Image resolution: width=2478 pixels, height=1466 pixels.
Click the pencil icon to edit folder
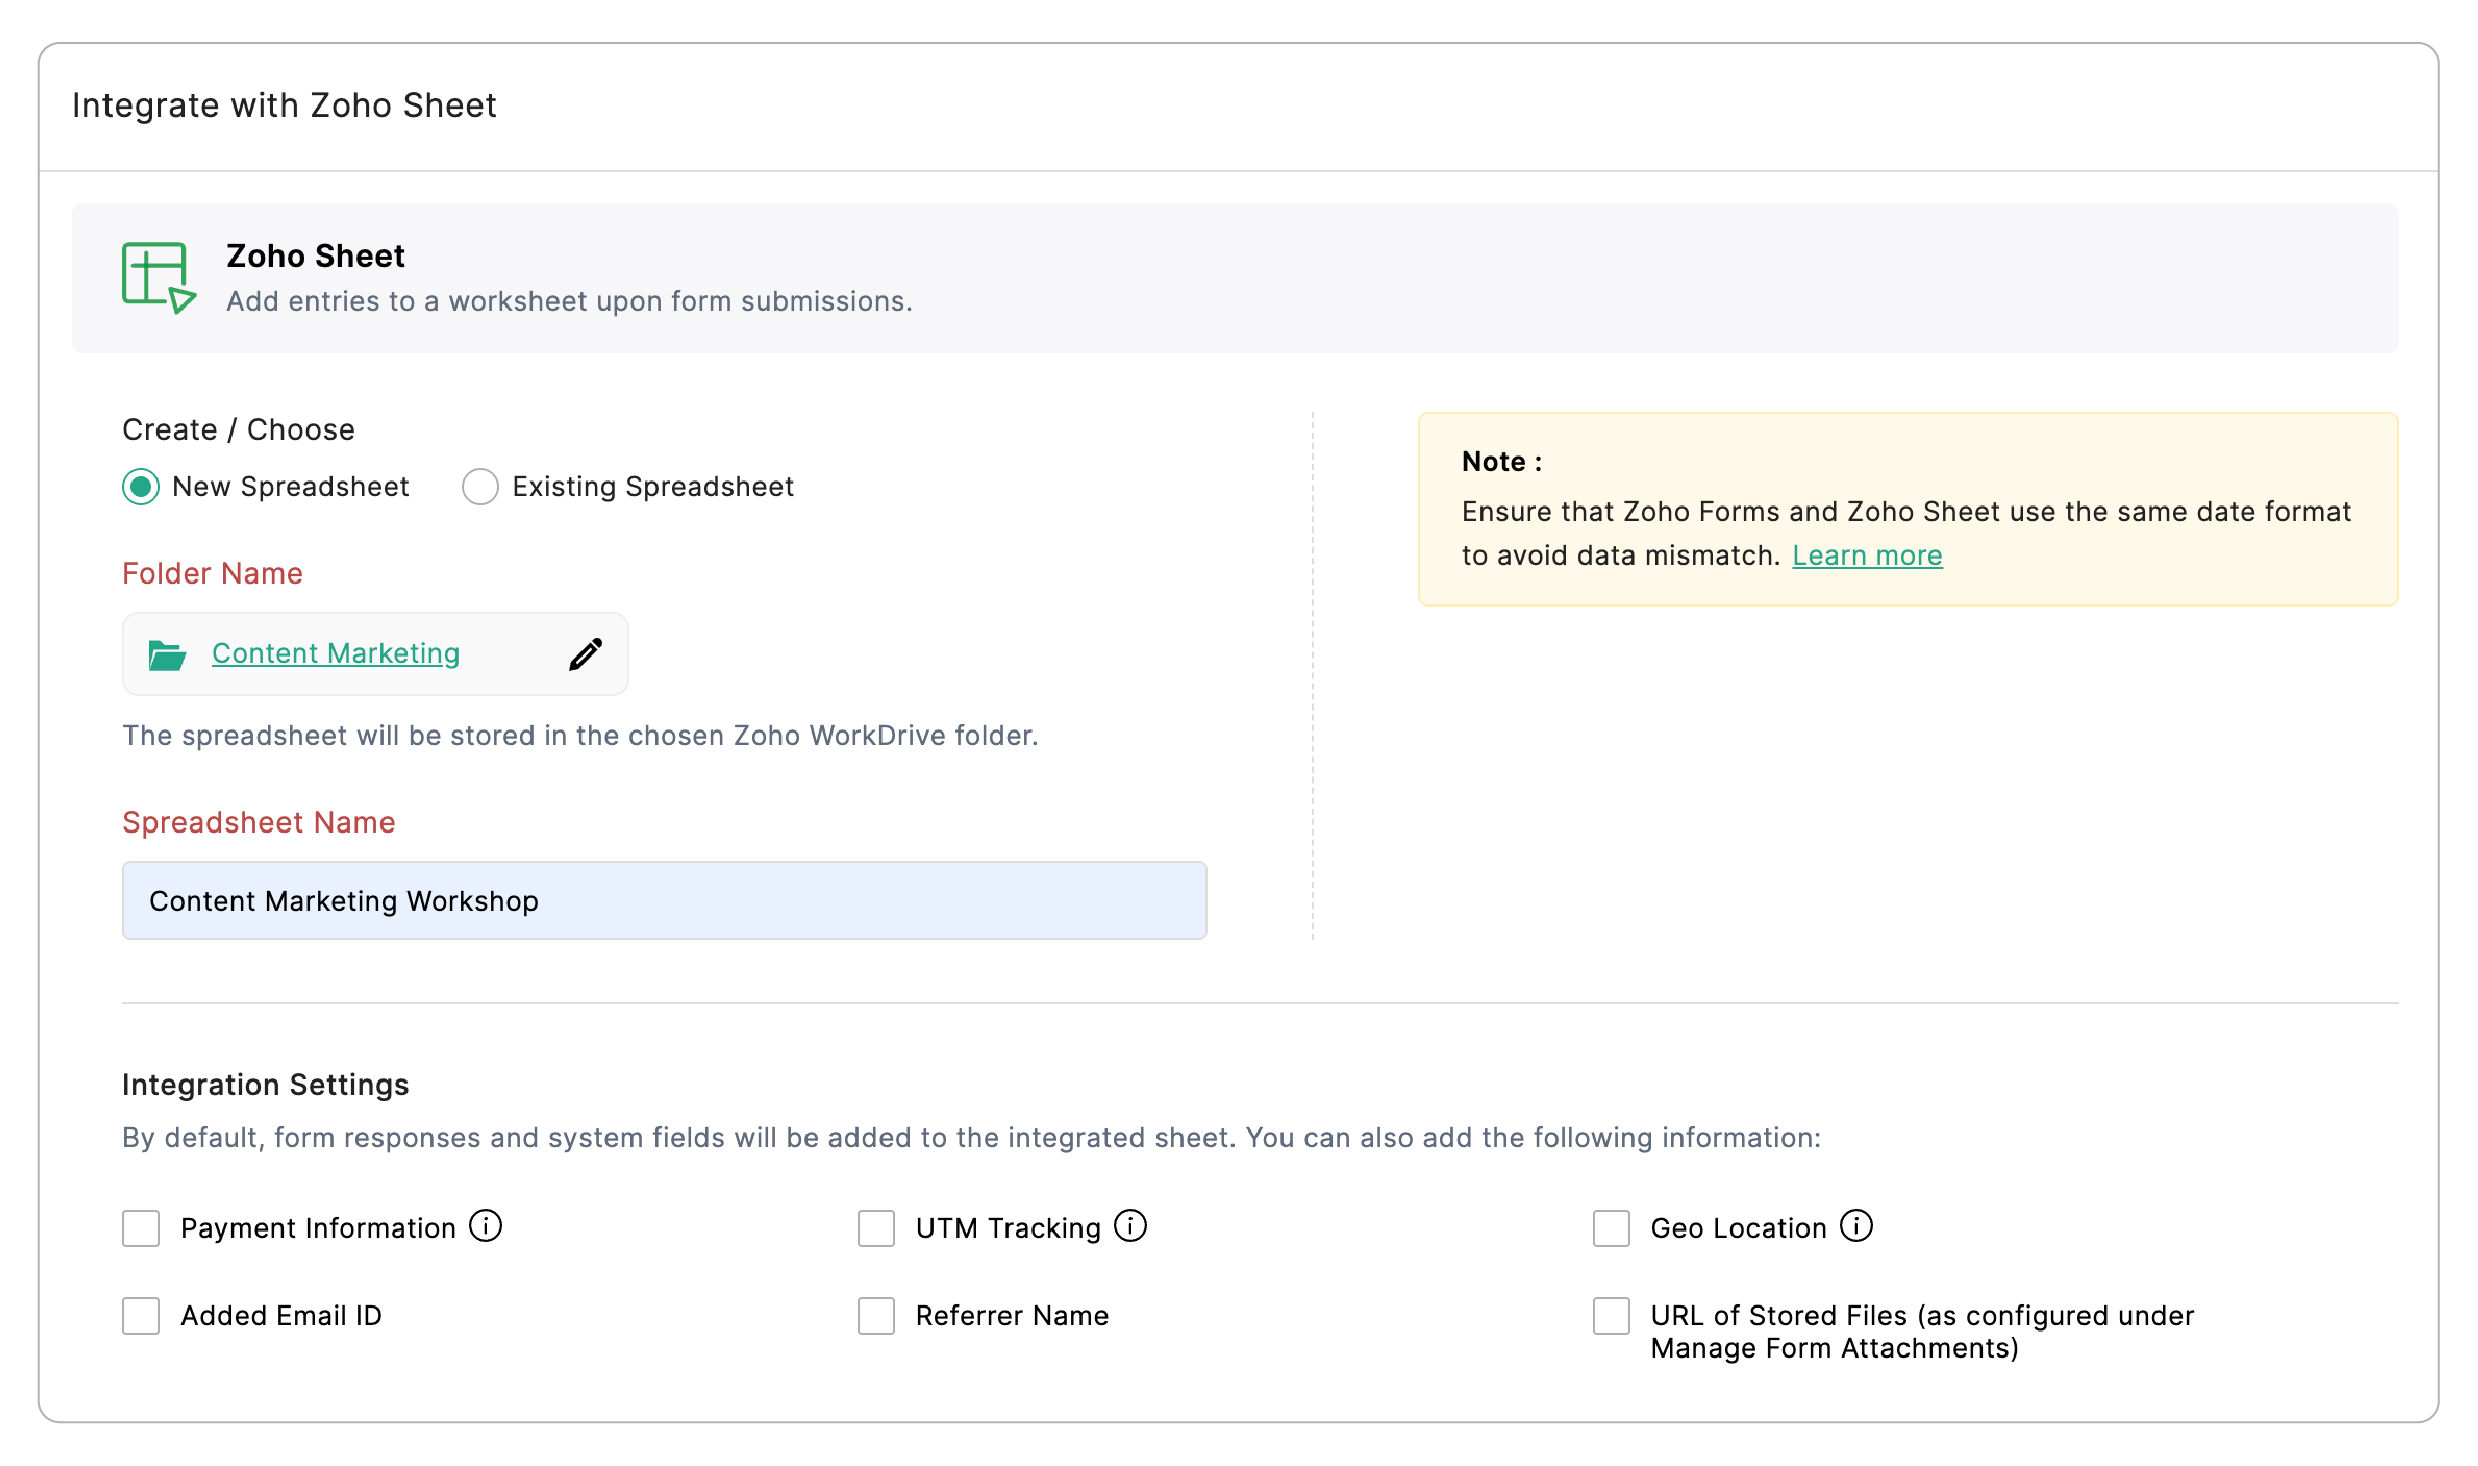(585, 653)
